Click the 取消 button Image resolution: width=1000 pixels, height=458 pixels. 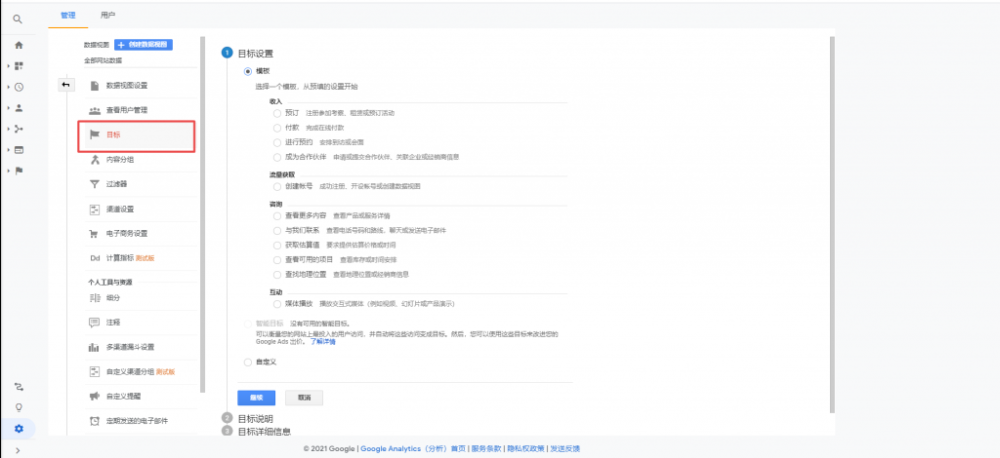[x=304, y=397]
